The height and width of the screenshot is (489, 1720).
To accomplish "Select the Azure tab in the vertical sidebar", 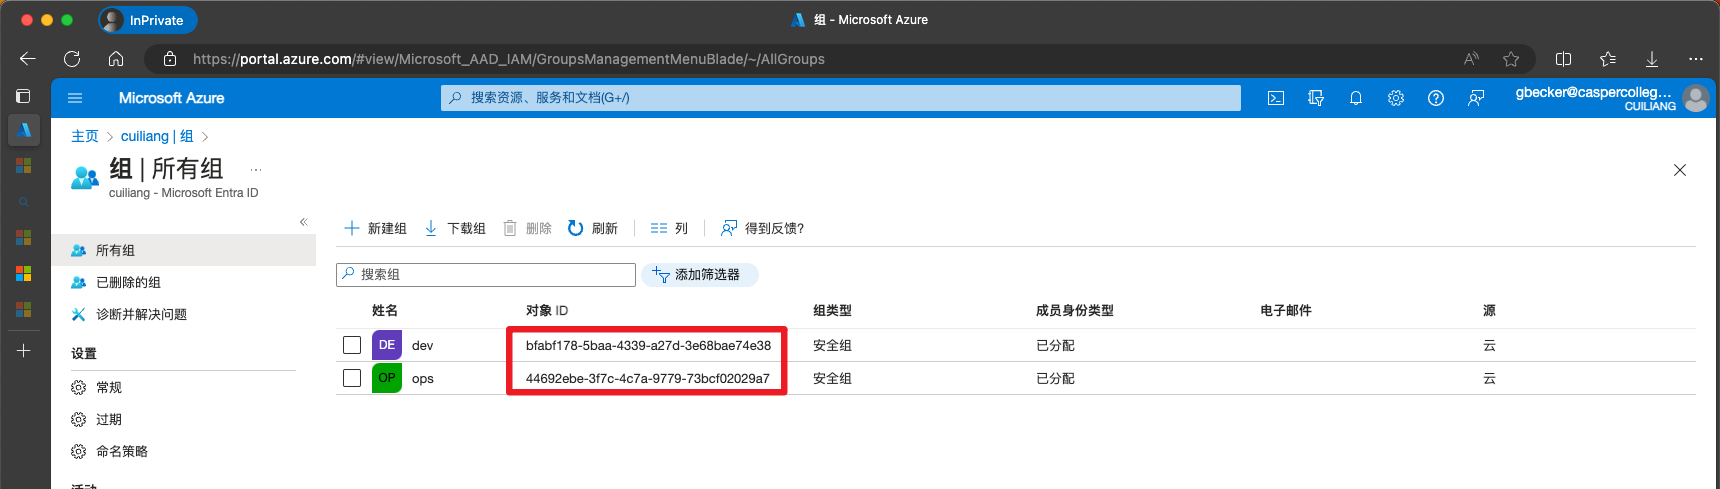I will (x=24, y=130).
